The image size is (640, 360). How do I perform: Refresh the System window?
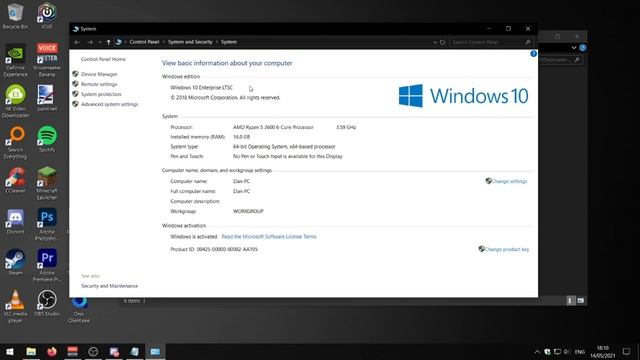[x=442, y=42]
